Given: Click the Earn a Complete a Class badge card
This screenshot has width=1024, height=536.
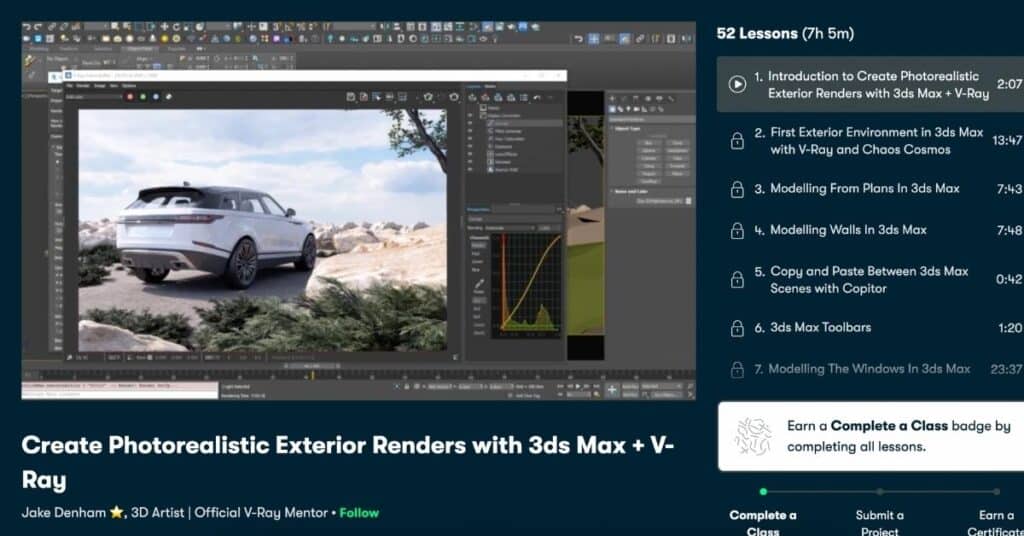Looking at the screenshot, I should (871, 436).
